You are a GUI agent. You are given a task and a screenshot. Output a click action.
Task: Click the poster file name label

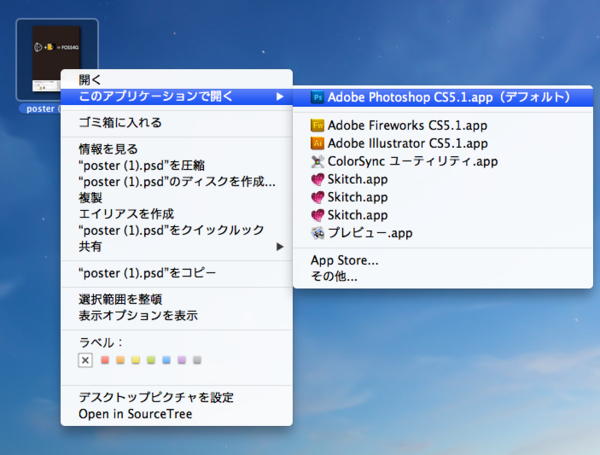click(x=40, y=109)
